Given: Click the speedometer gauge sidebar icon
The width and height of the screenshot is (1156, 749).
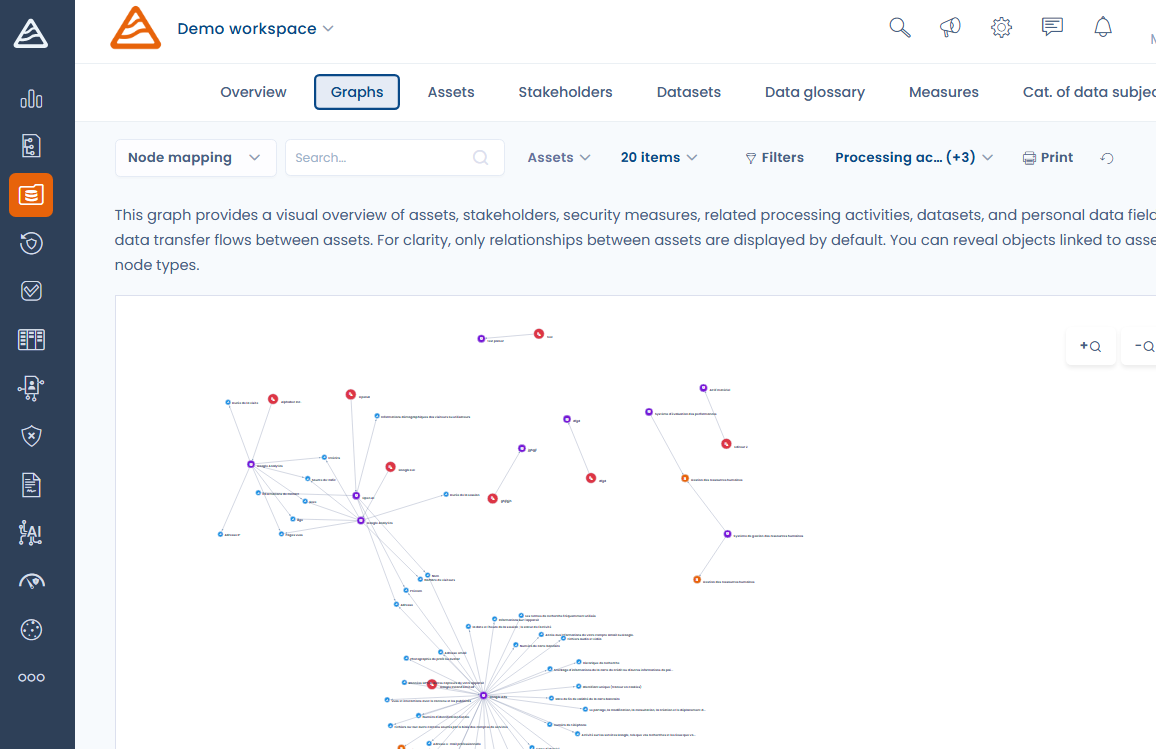Looking at the screenshot, I should click(30, 581).
